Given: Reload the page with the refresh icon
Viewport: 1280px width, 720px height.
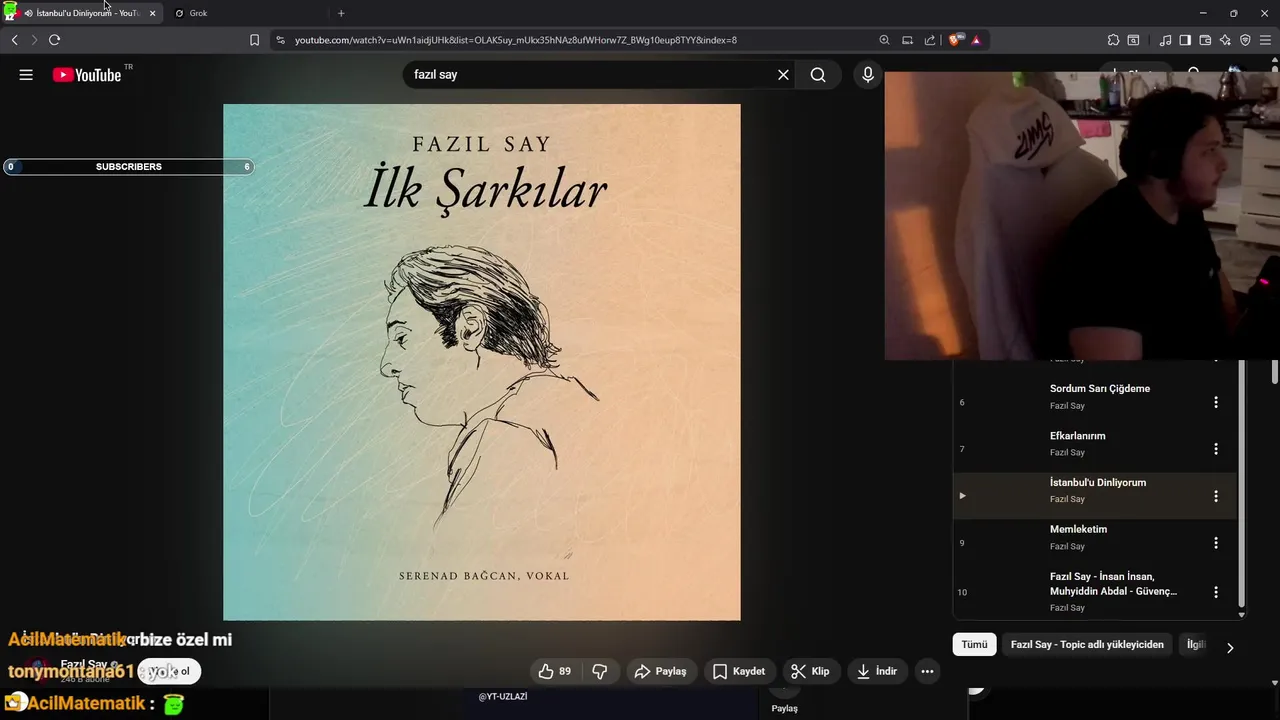Looking at the screenshot, I should 54,40.
